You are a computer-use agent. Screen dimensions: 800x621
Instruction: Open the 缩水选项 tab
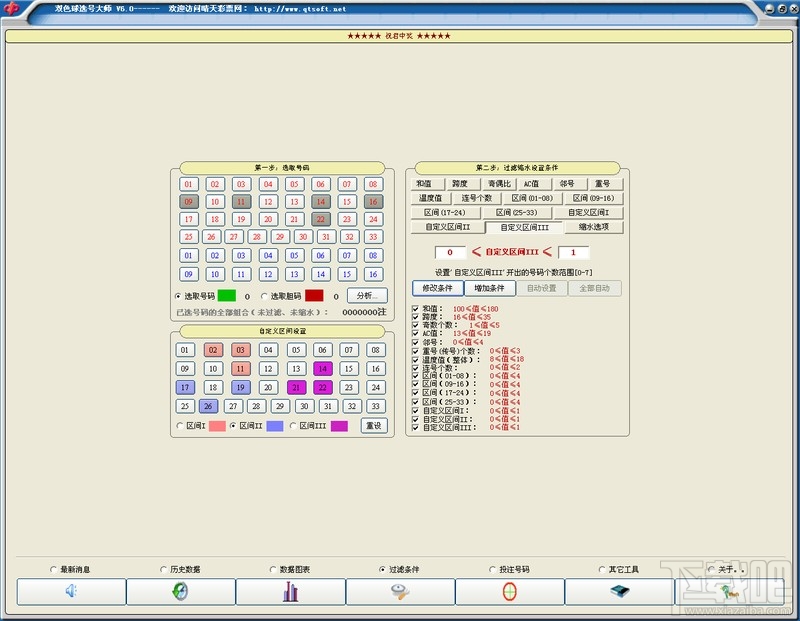[600, 227]
